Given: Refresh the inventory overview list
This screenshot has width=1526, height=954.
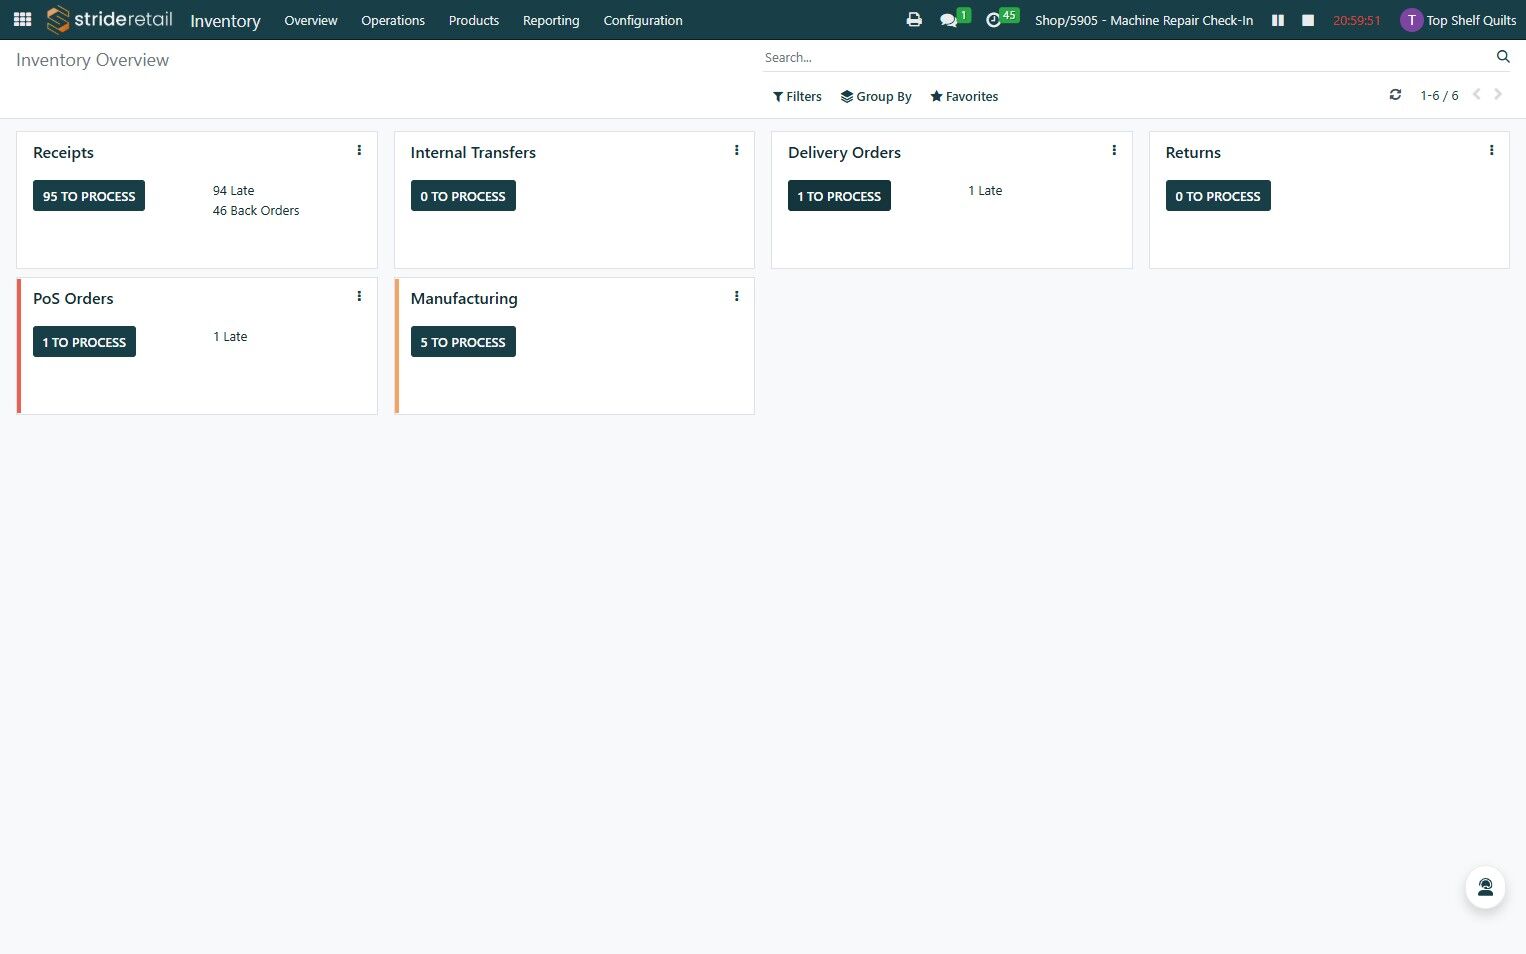Looking at the screenshot, I should (x=1395, y=95).
